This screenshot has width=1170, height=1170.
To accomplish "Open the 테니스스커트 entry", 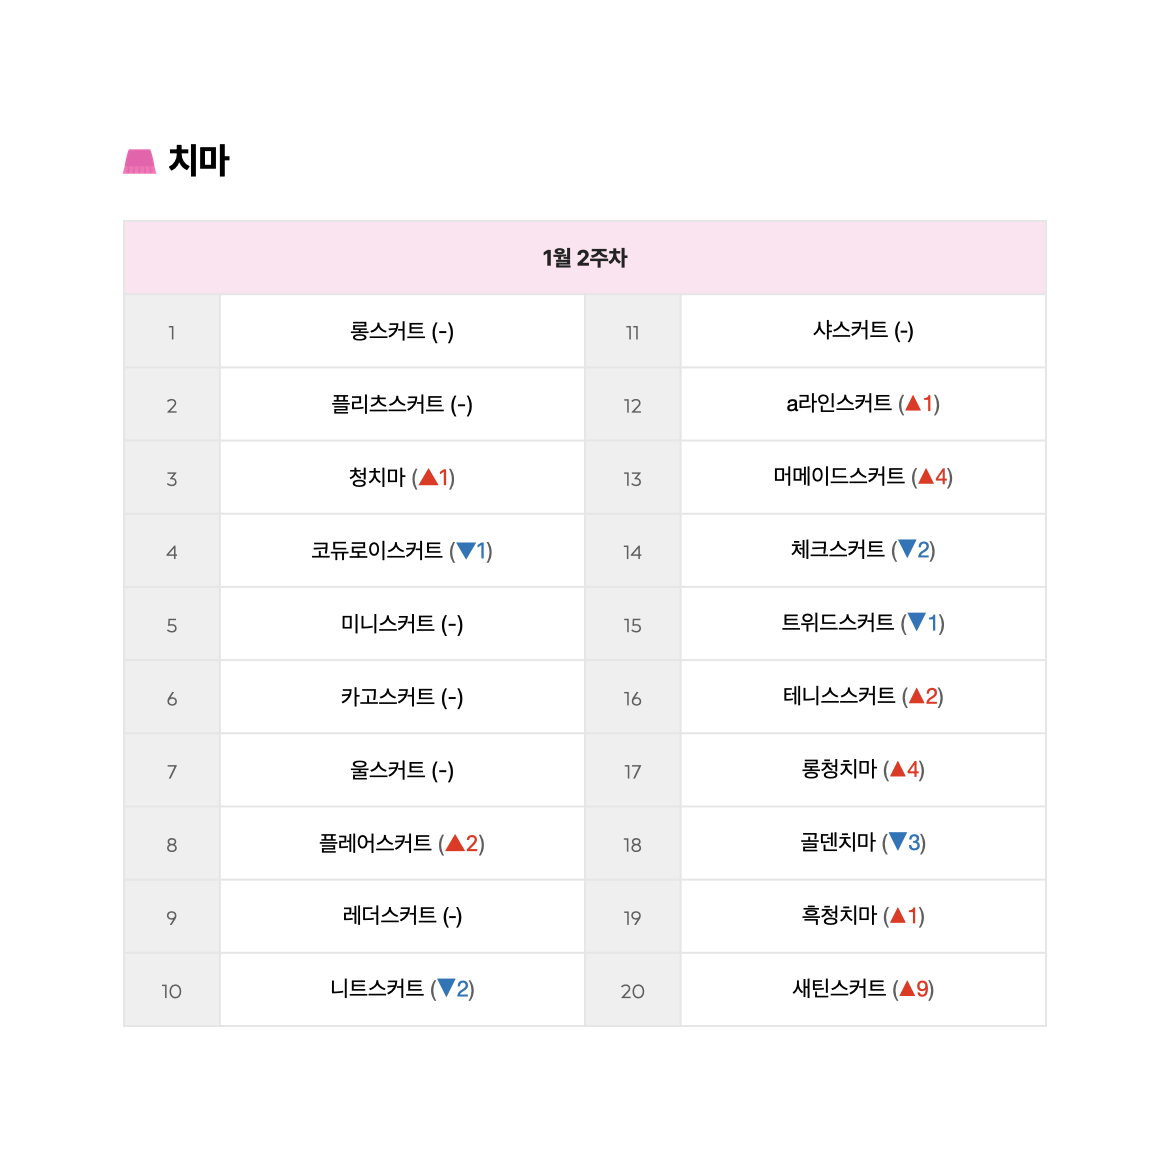I will click(863, 696).
